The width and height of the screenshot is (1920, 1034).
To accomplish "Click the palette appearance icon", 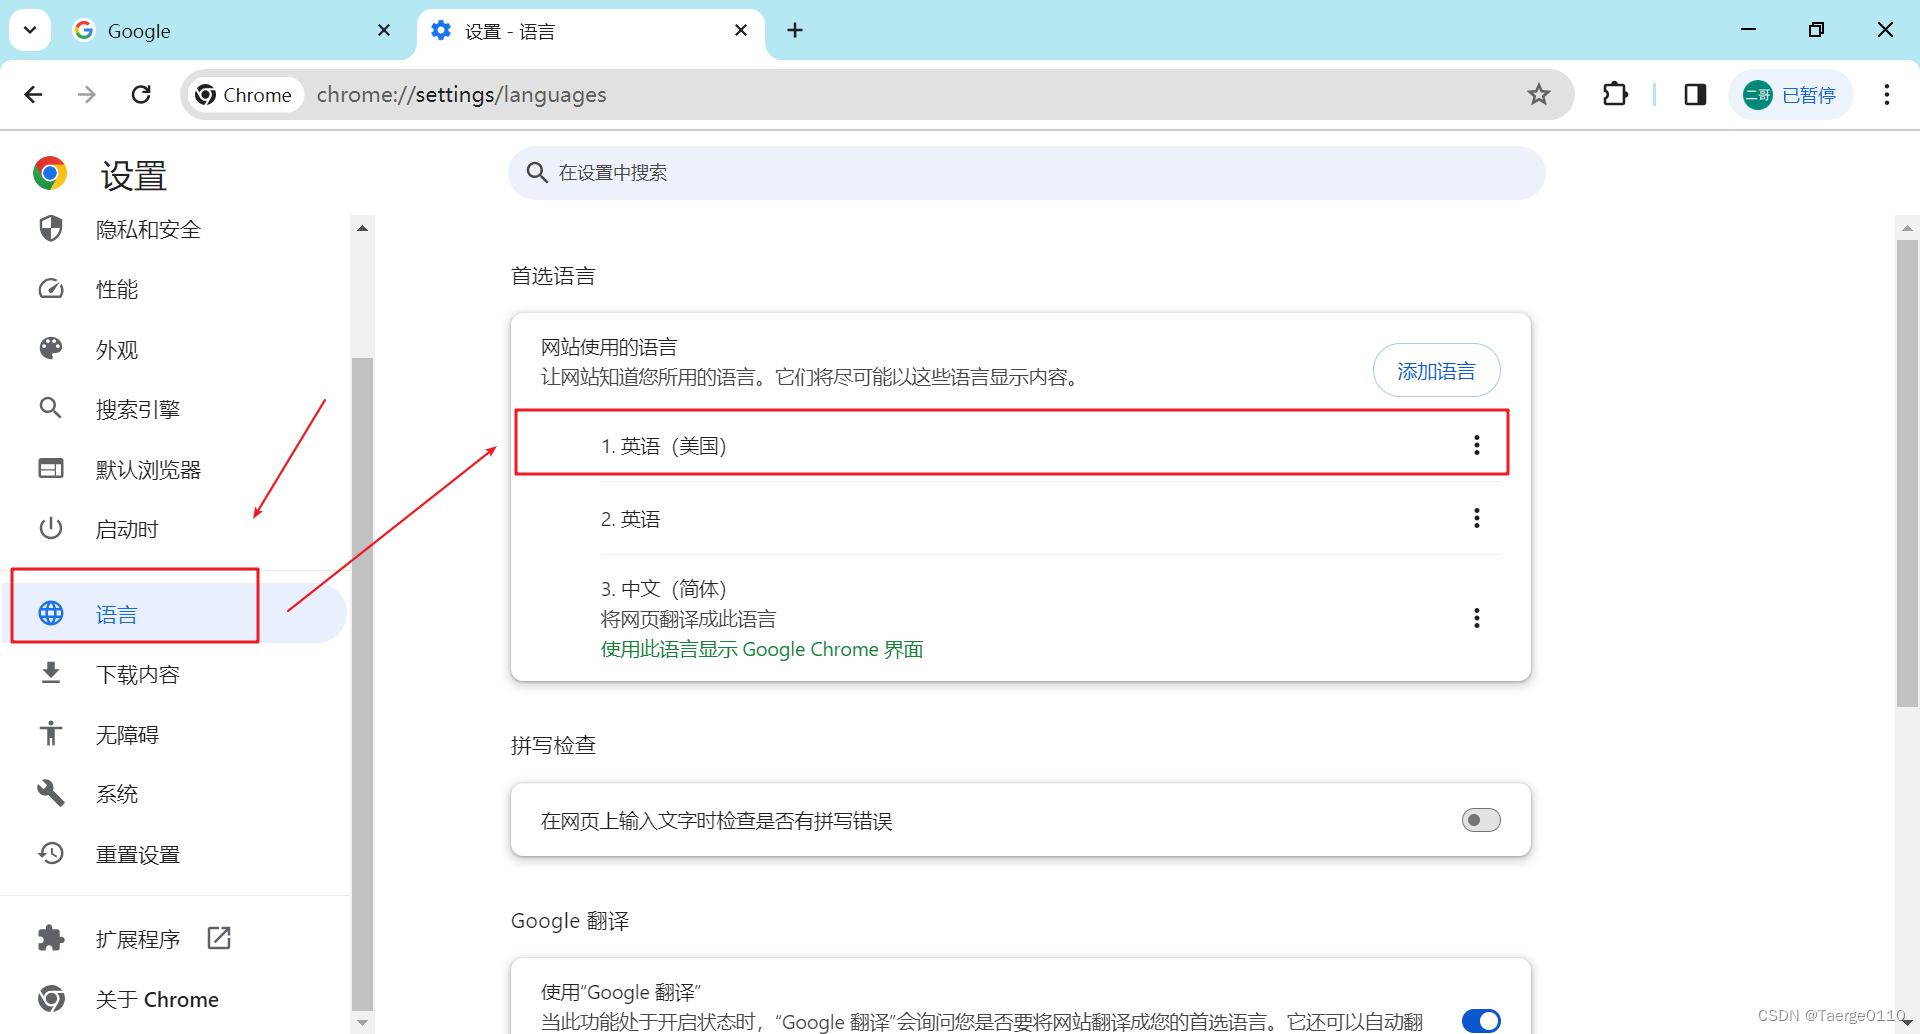I will [x=51, y=348].
